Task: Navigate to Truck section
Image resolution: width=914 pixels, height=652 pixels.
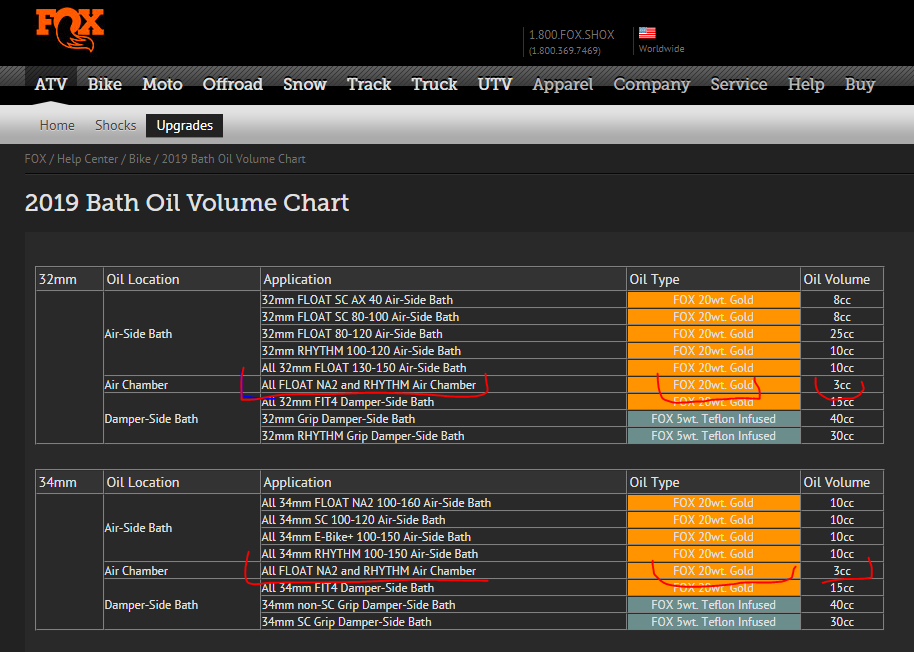Action: (434, 84)
